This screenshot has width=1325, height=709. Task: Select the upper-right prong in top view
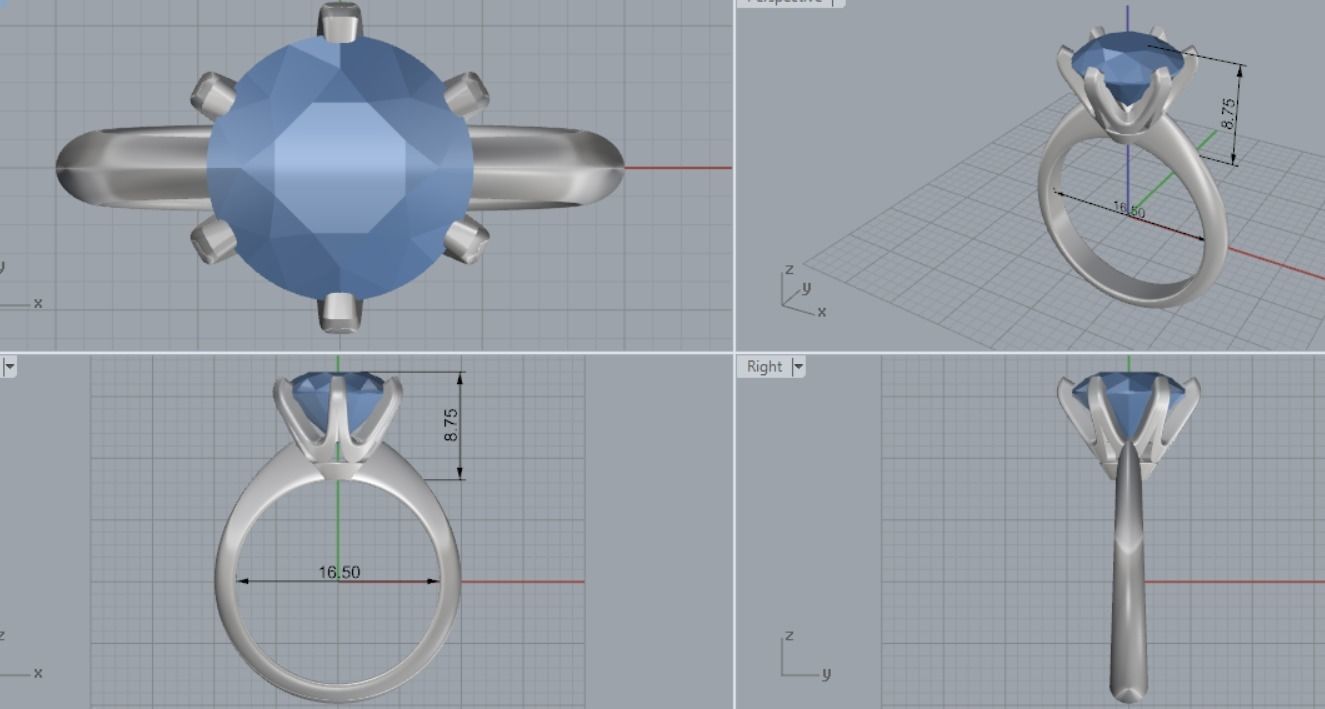(x=465, y=94)
